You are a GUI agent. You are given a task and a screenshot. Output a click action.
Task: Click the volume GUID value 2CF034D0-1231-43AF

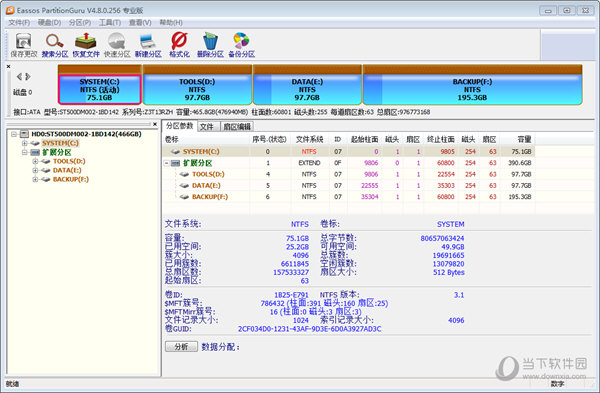tap(310, 329)
